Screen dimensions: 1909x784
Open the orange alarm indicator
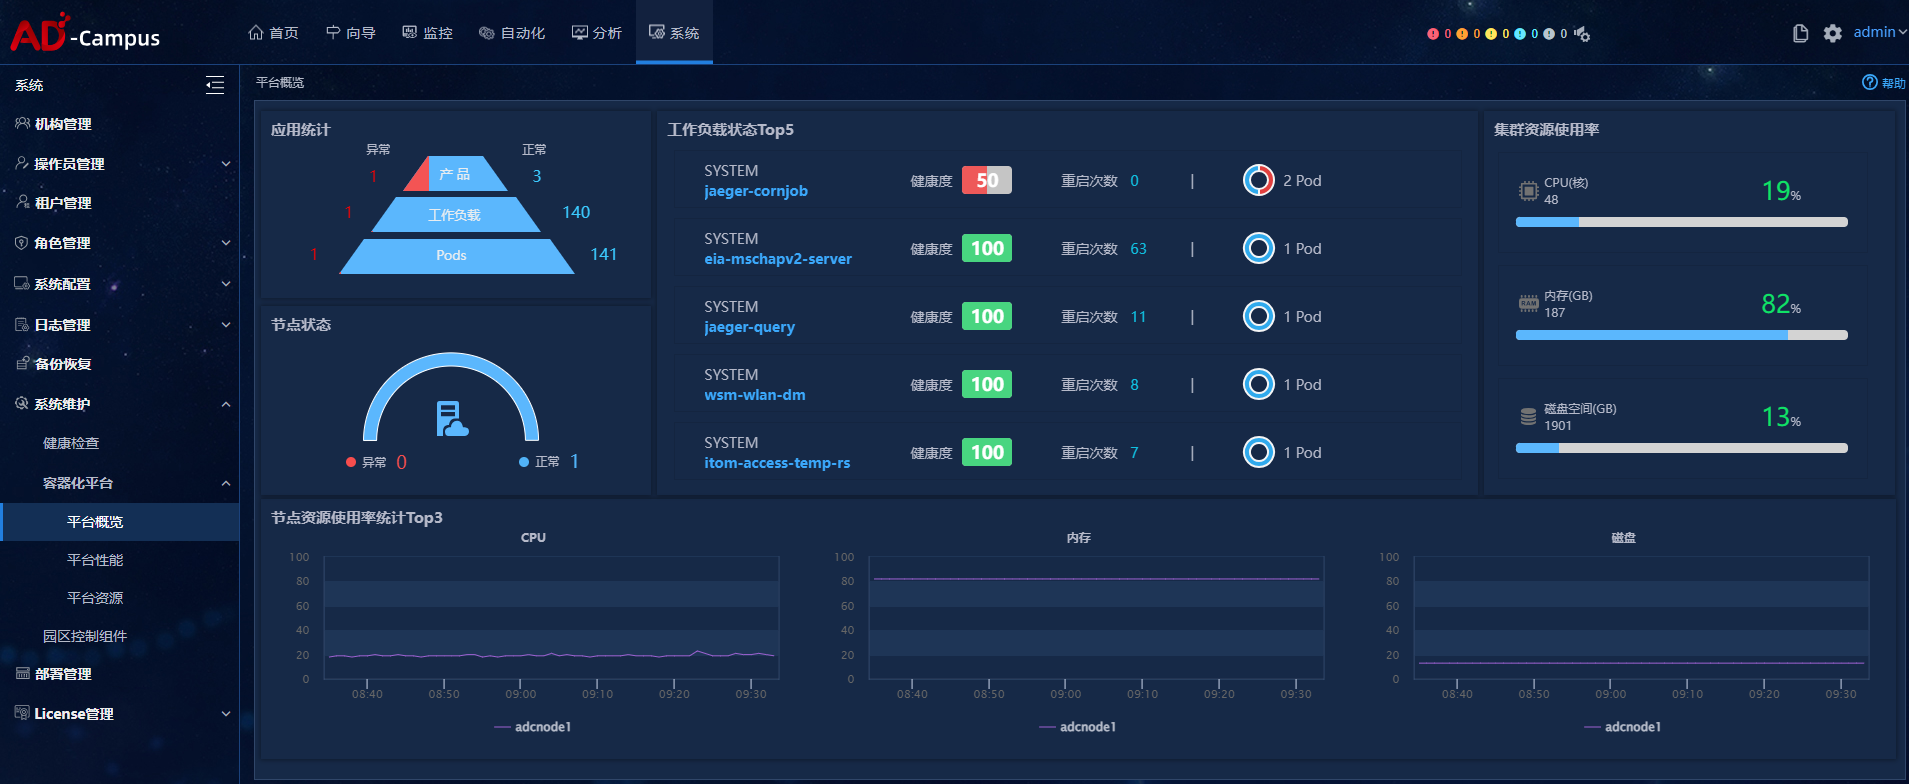[1462, 34]
